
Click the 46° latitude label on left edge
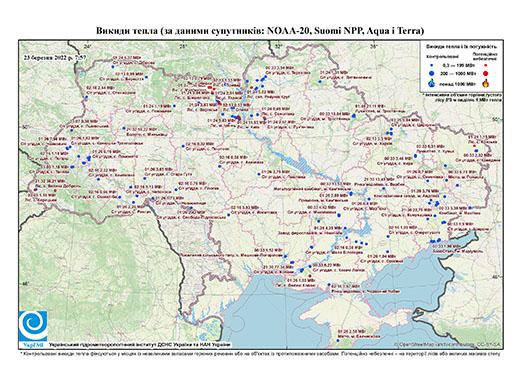point(25,283)
